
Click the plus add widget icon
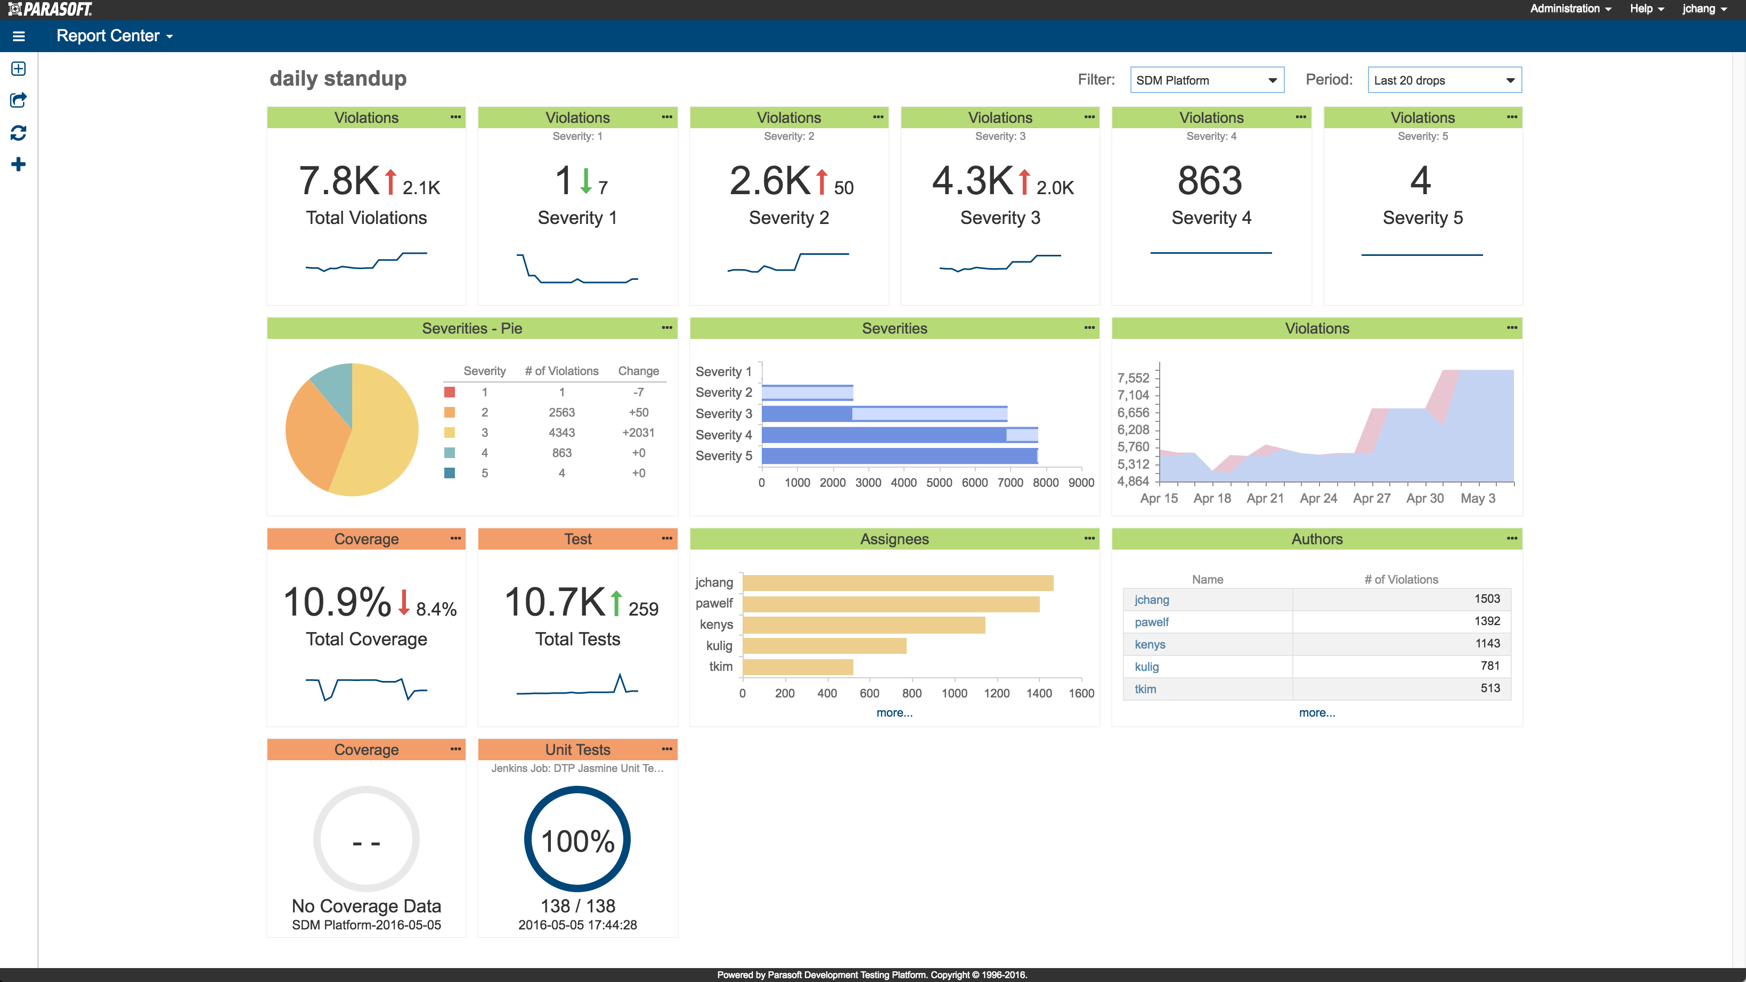[x=18, y=164]
